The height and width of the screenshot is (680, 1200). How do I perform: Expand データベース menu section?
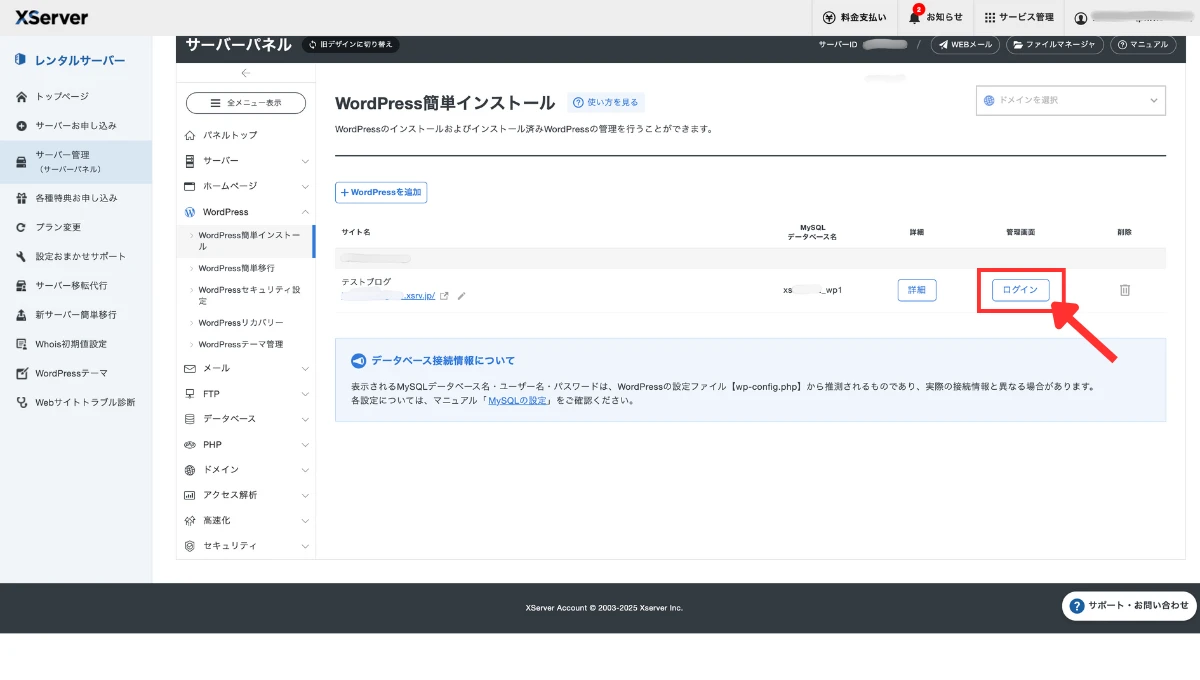point(246,419)
